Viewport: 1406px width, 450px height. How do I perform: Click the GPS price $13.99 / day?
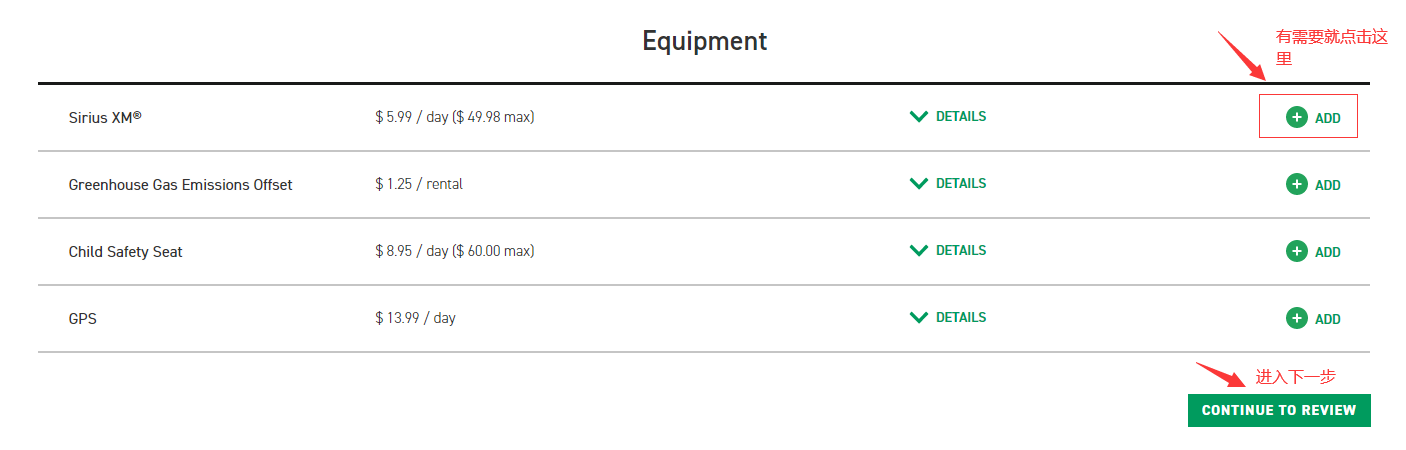pos(415,318)
